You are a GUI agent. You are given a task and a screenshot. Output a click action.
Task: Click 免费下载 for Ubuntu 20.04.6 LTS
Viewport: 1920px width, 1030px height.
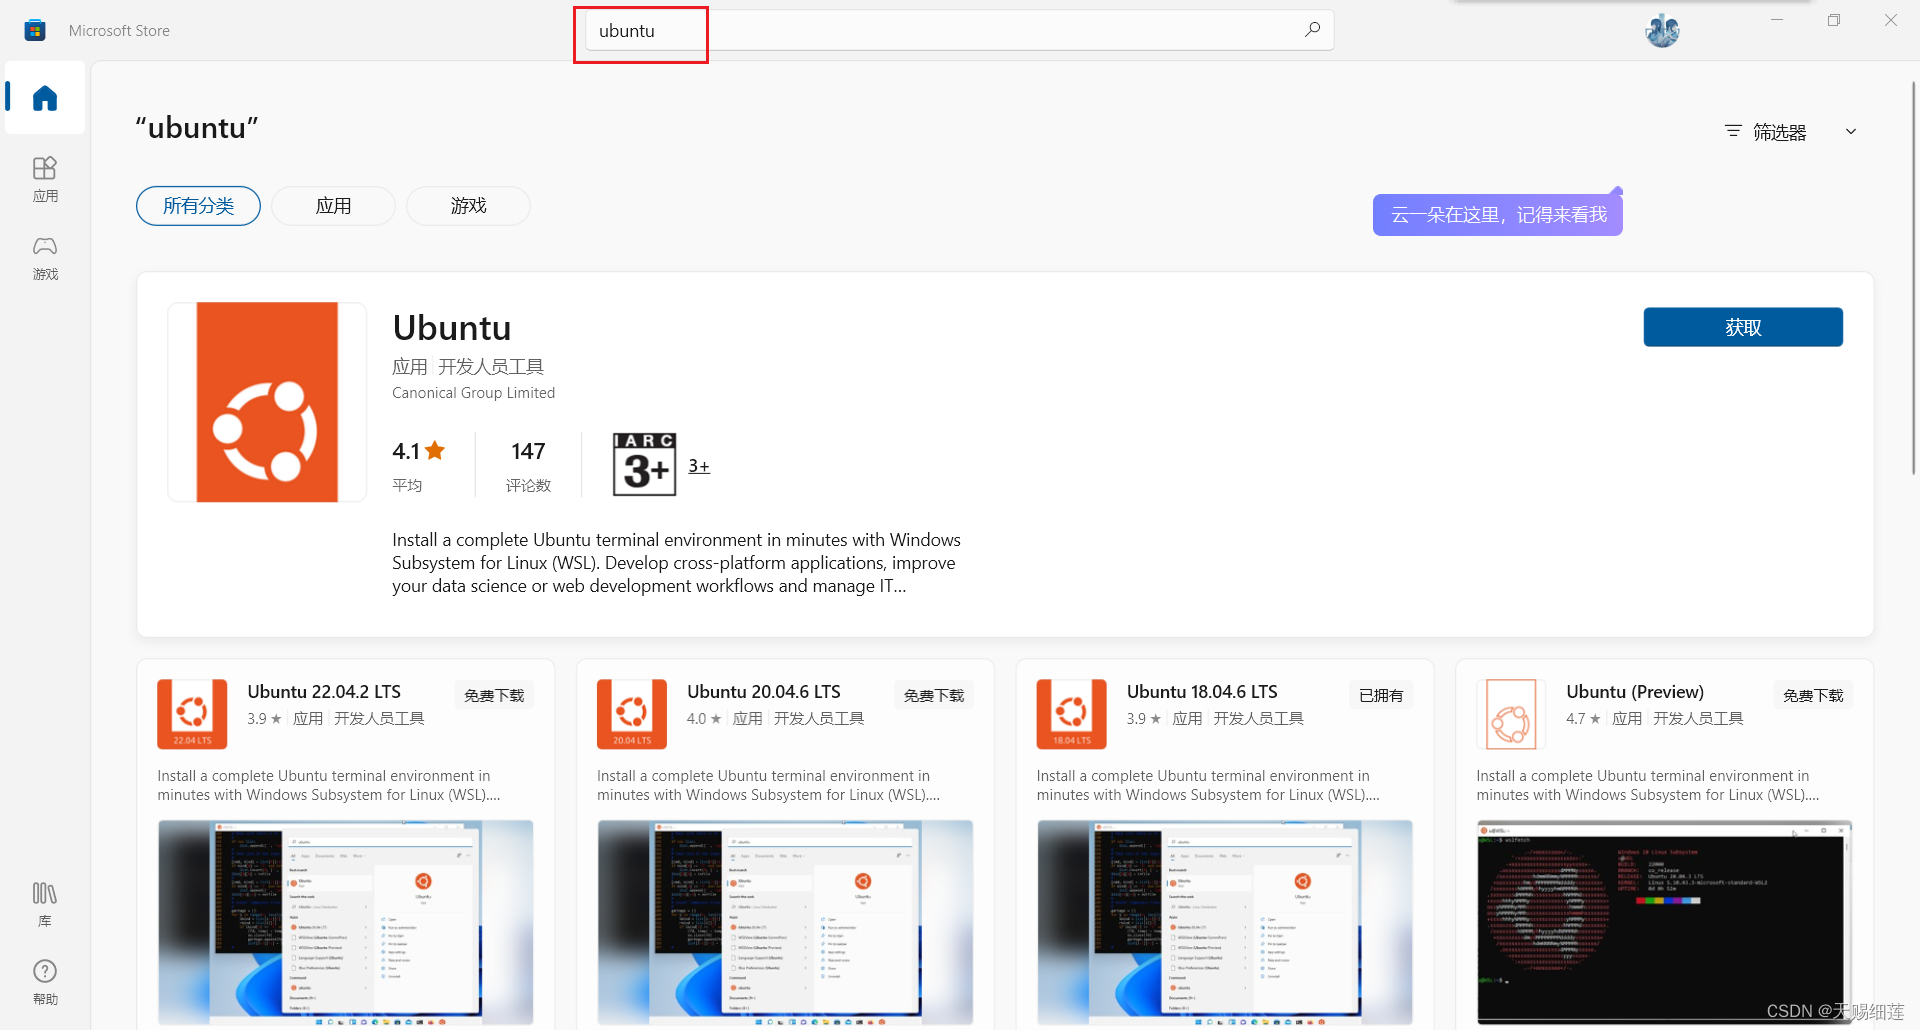(934, 695)
